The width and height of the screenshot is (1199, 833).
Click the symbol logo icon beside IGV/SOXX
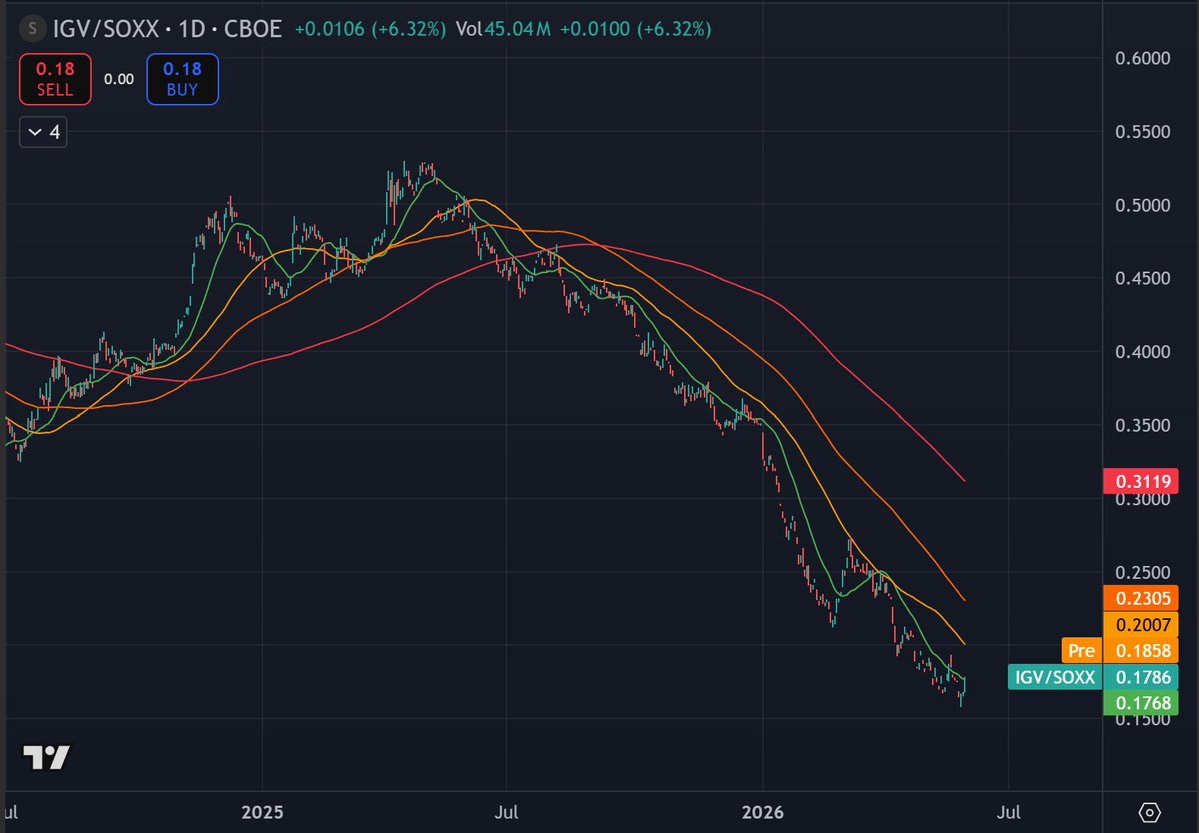click(32, 29)
